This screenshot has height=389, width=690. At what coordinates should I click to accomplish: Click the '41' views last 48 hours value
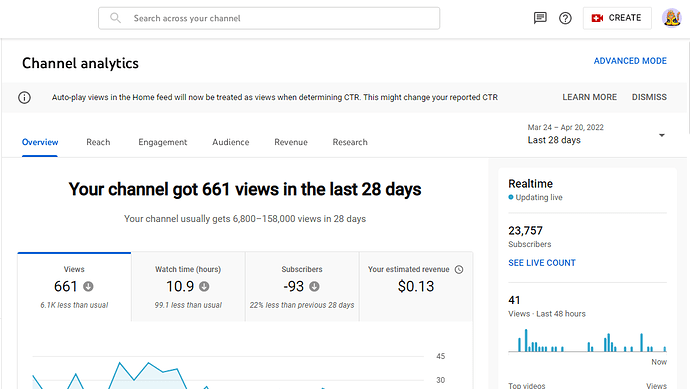tap(514, 300)
